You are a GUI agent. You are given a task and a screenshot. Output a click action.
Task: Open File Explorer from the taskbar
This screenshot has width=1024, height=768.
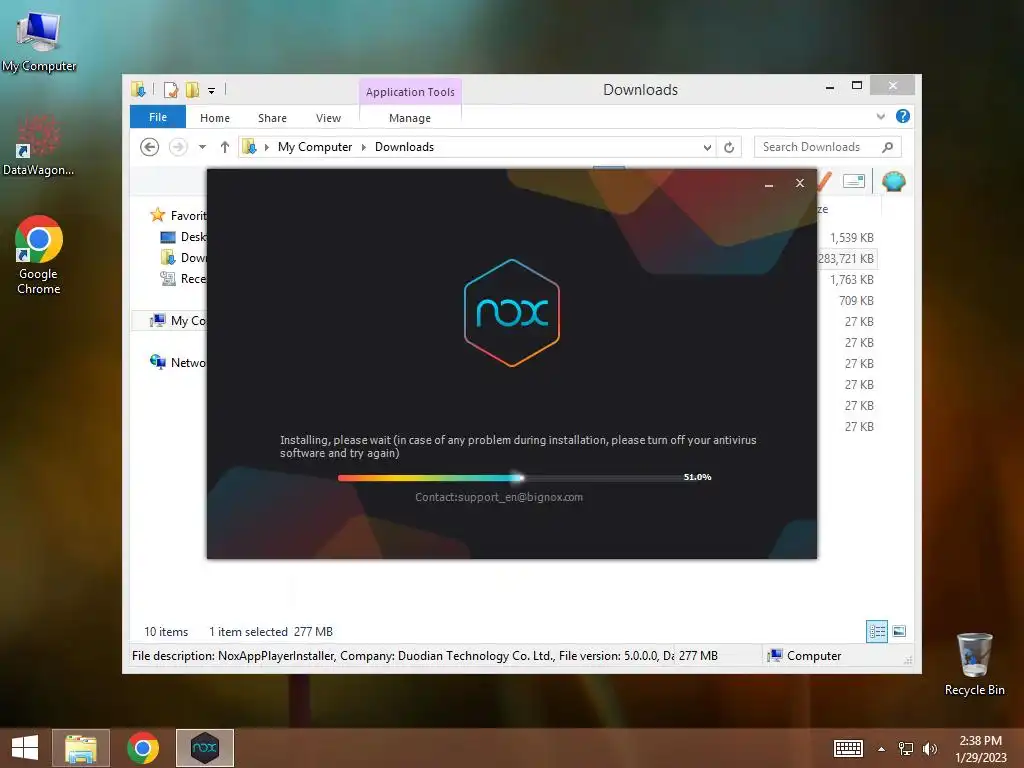coord(81,748)
